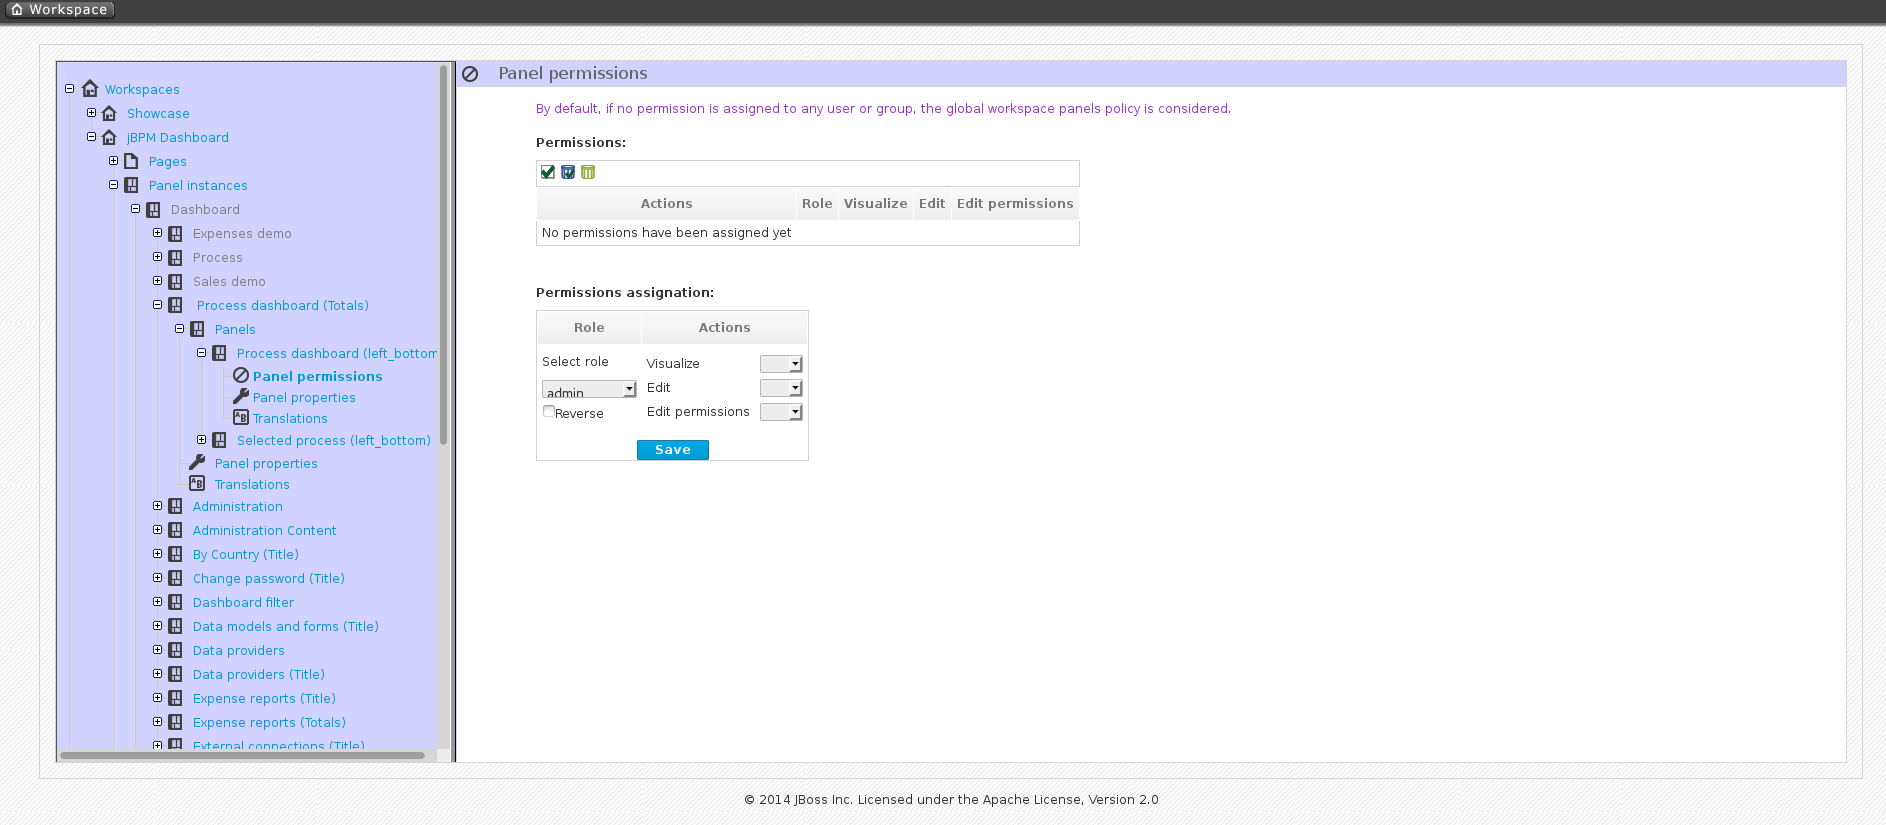Collapse the Panel instances node
1886x825 pixels.
click(113, 185)
